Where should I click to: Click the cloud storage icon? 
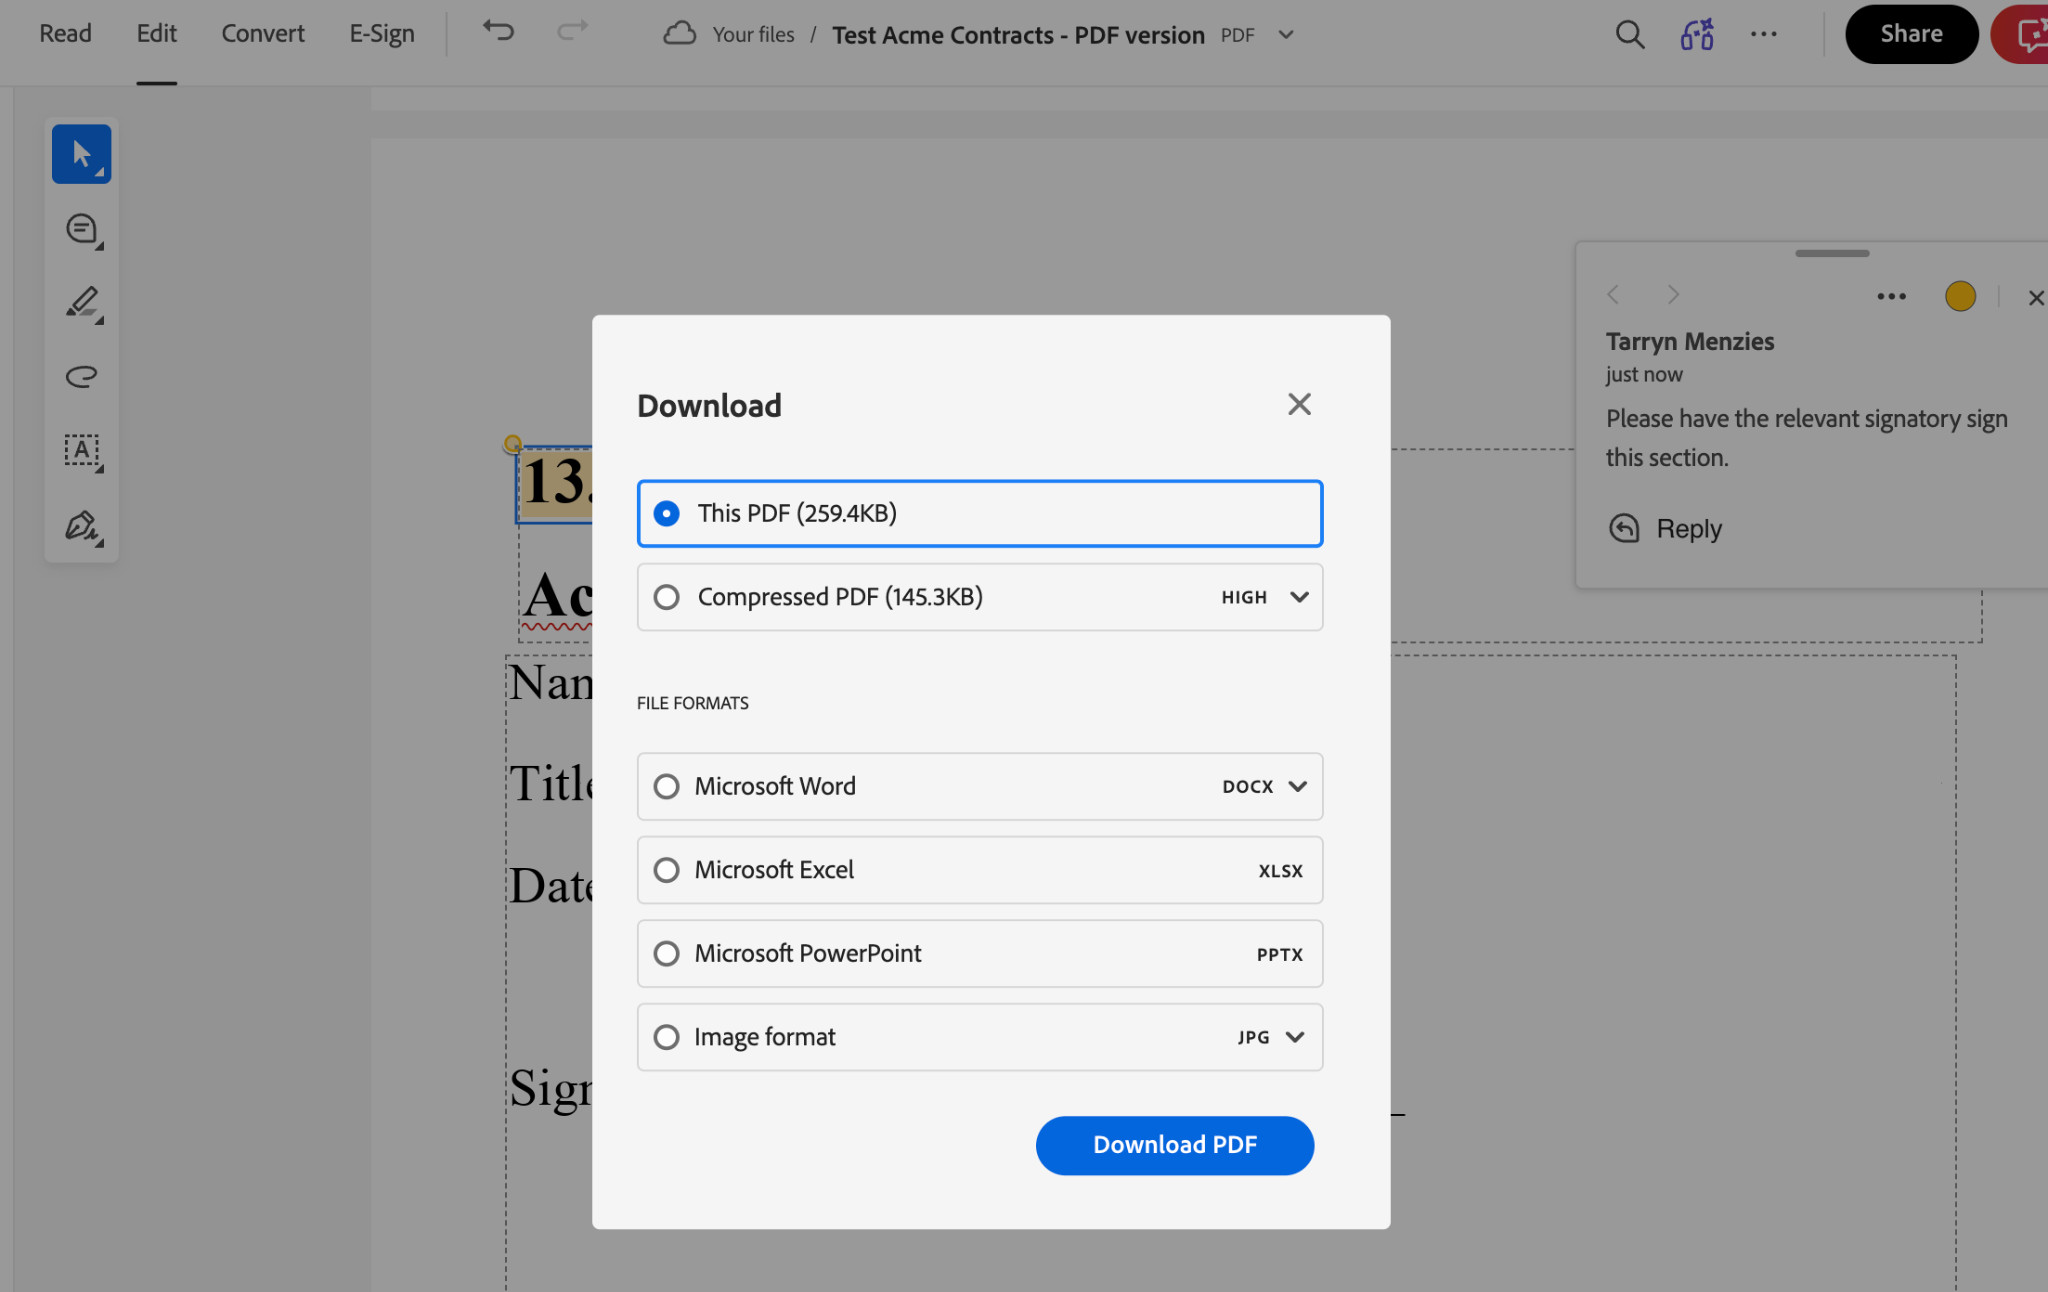pos(679,33)
